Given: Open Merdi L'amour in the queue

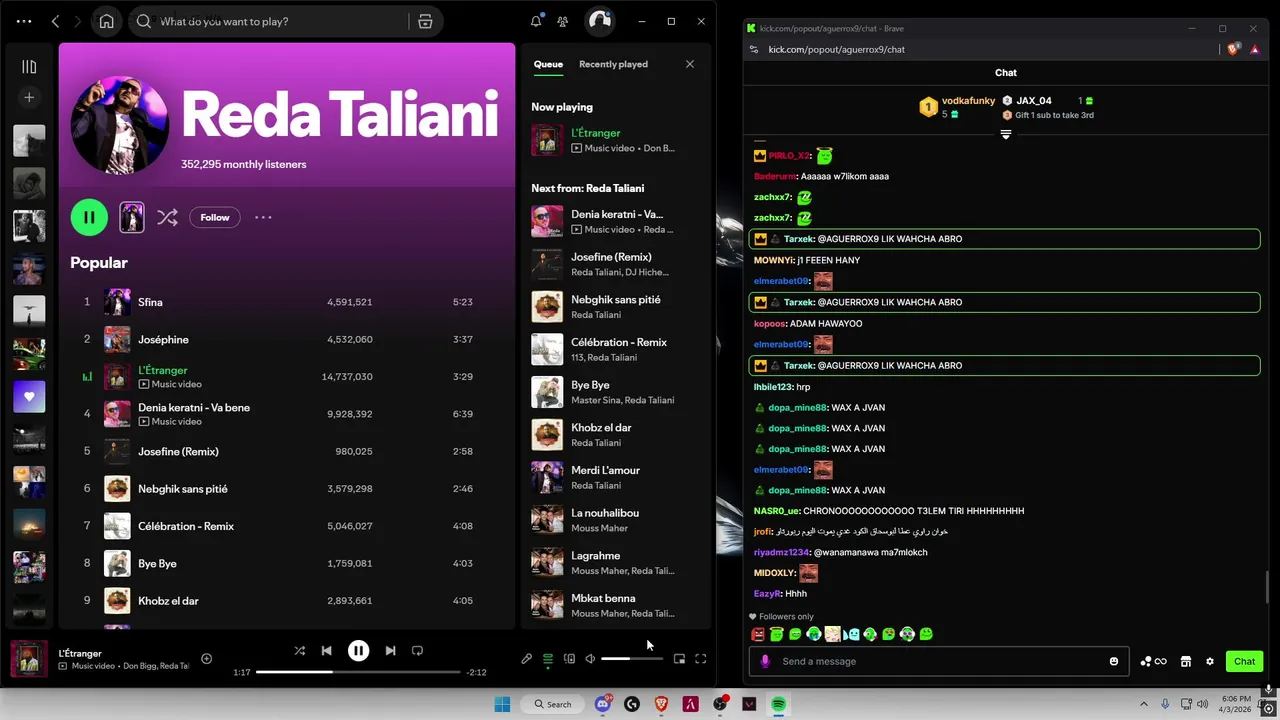Looking at the screenshot, I should click(615, 477).
